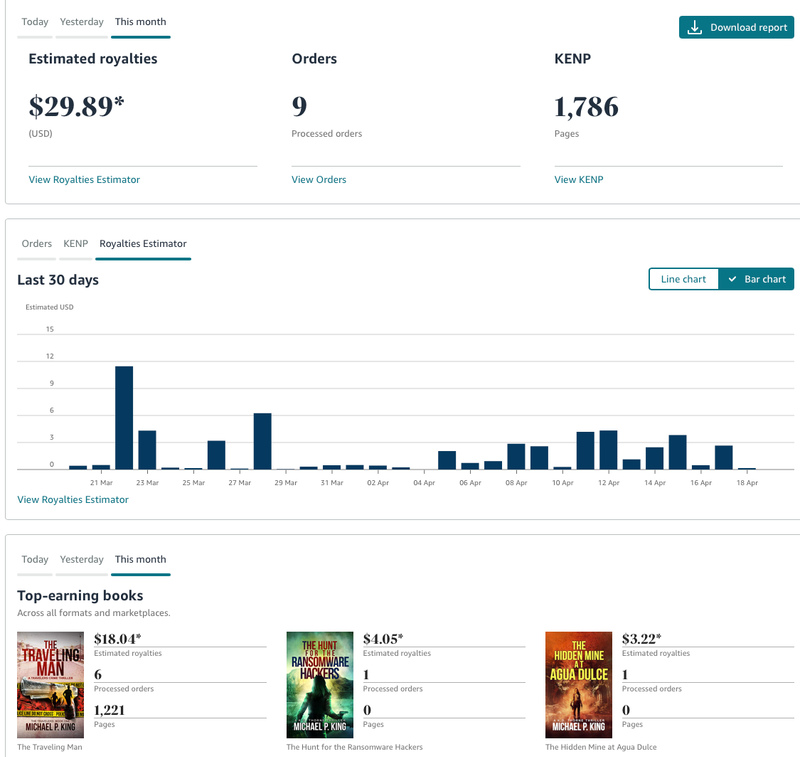The width and height of the screenshot is (800, 757).
Task: Click the 28 Mar royalties bar
Action: tap(263, 441)
